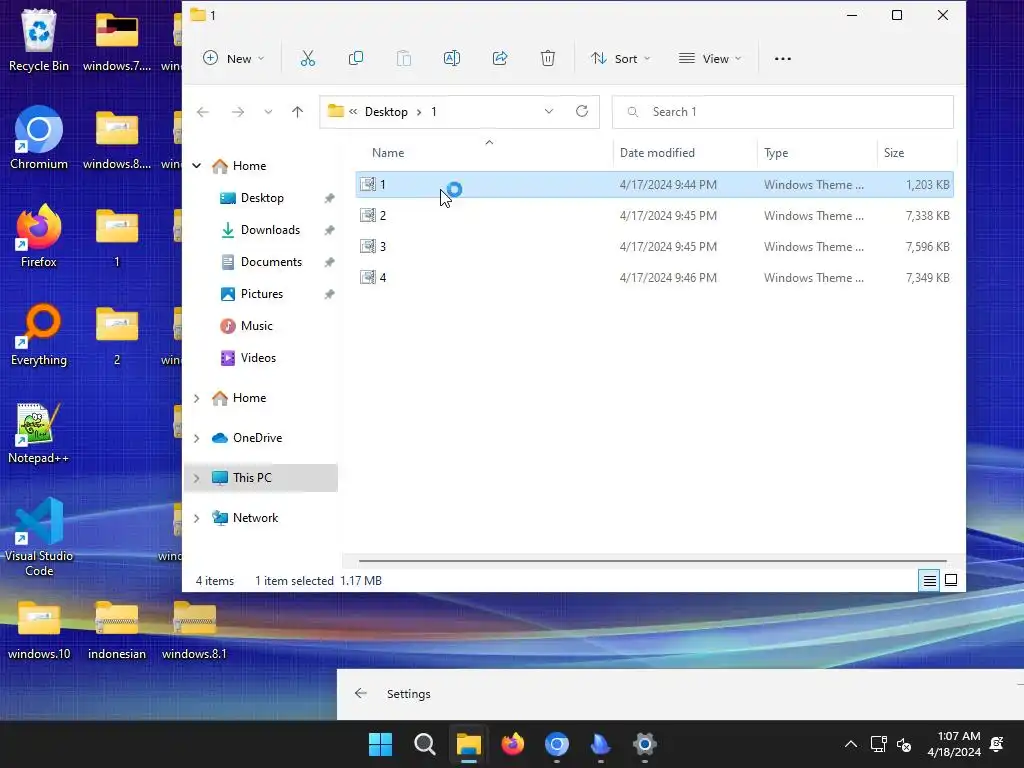Click the Search 1 input box
1024x768 pixels.
click(x=782, y=112)
